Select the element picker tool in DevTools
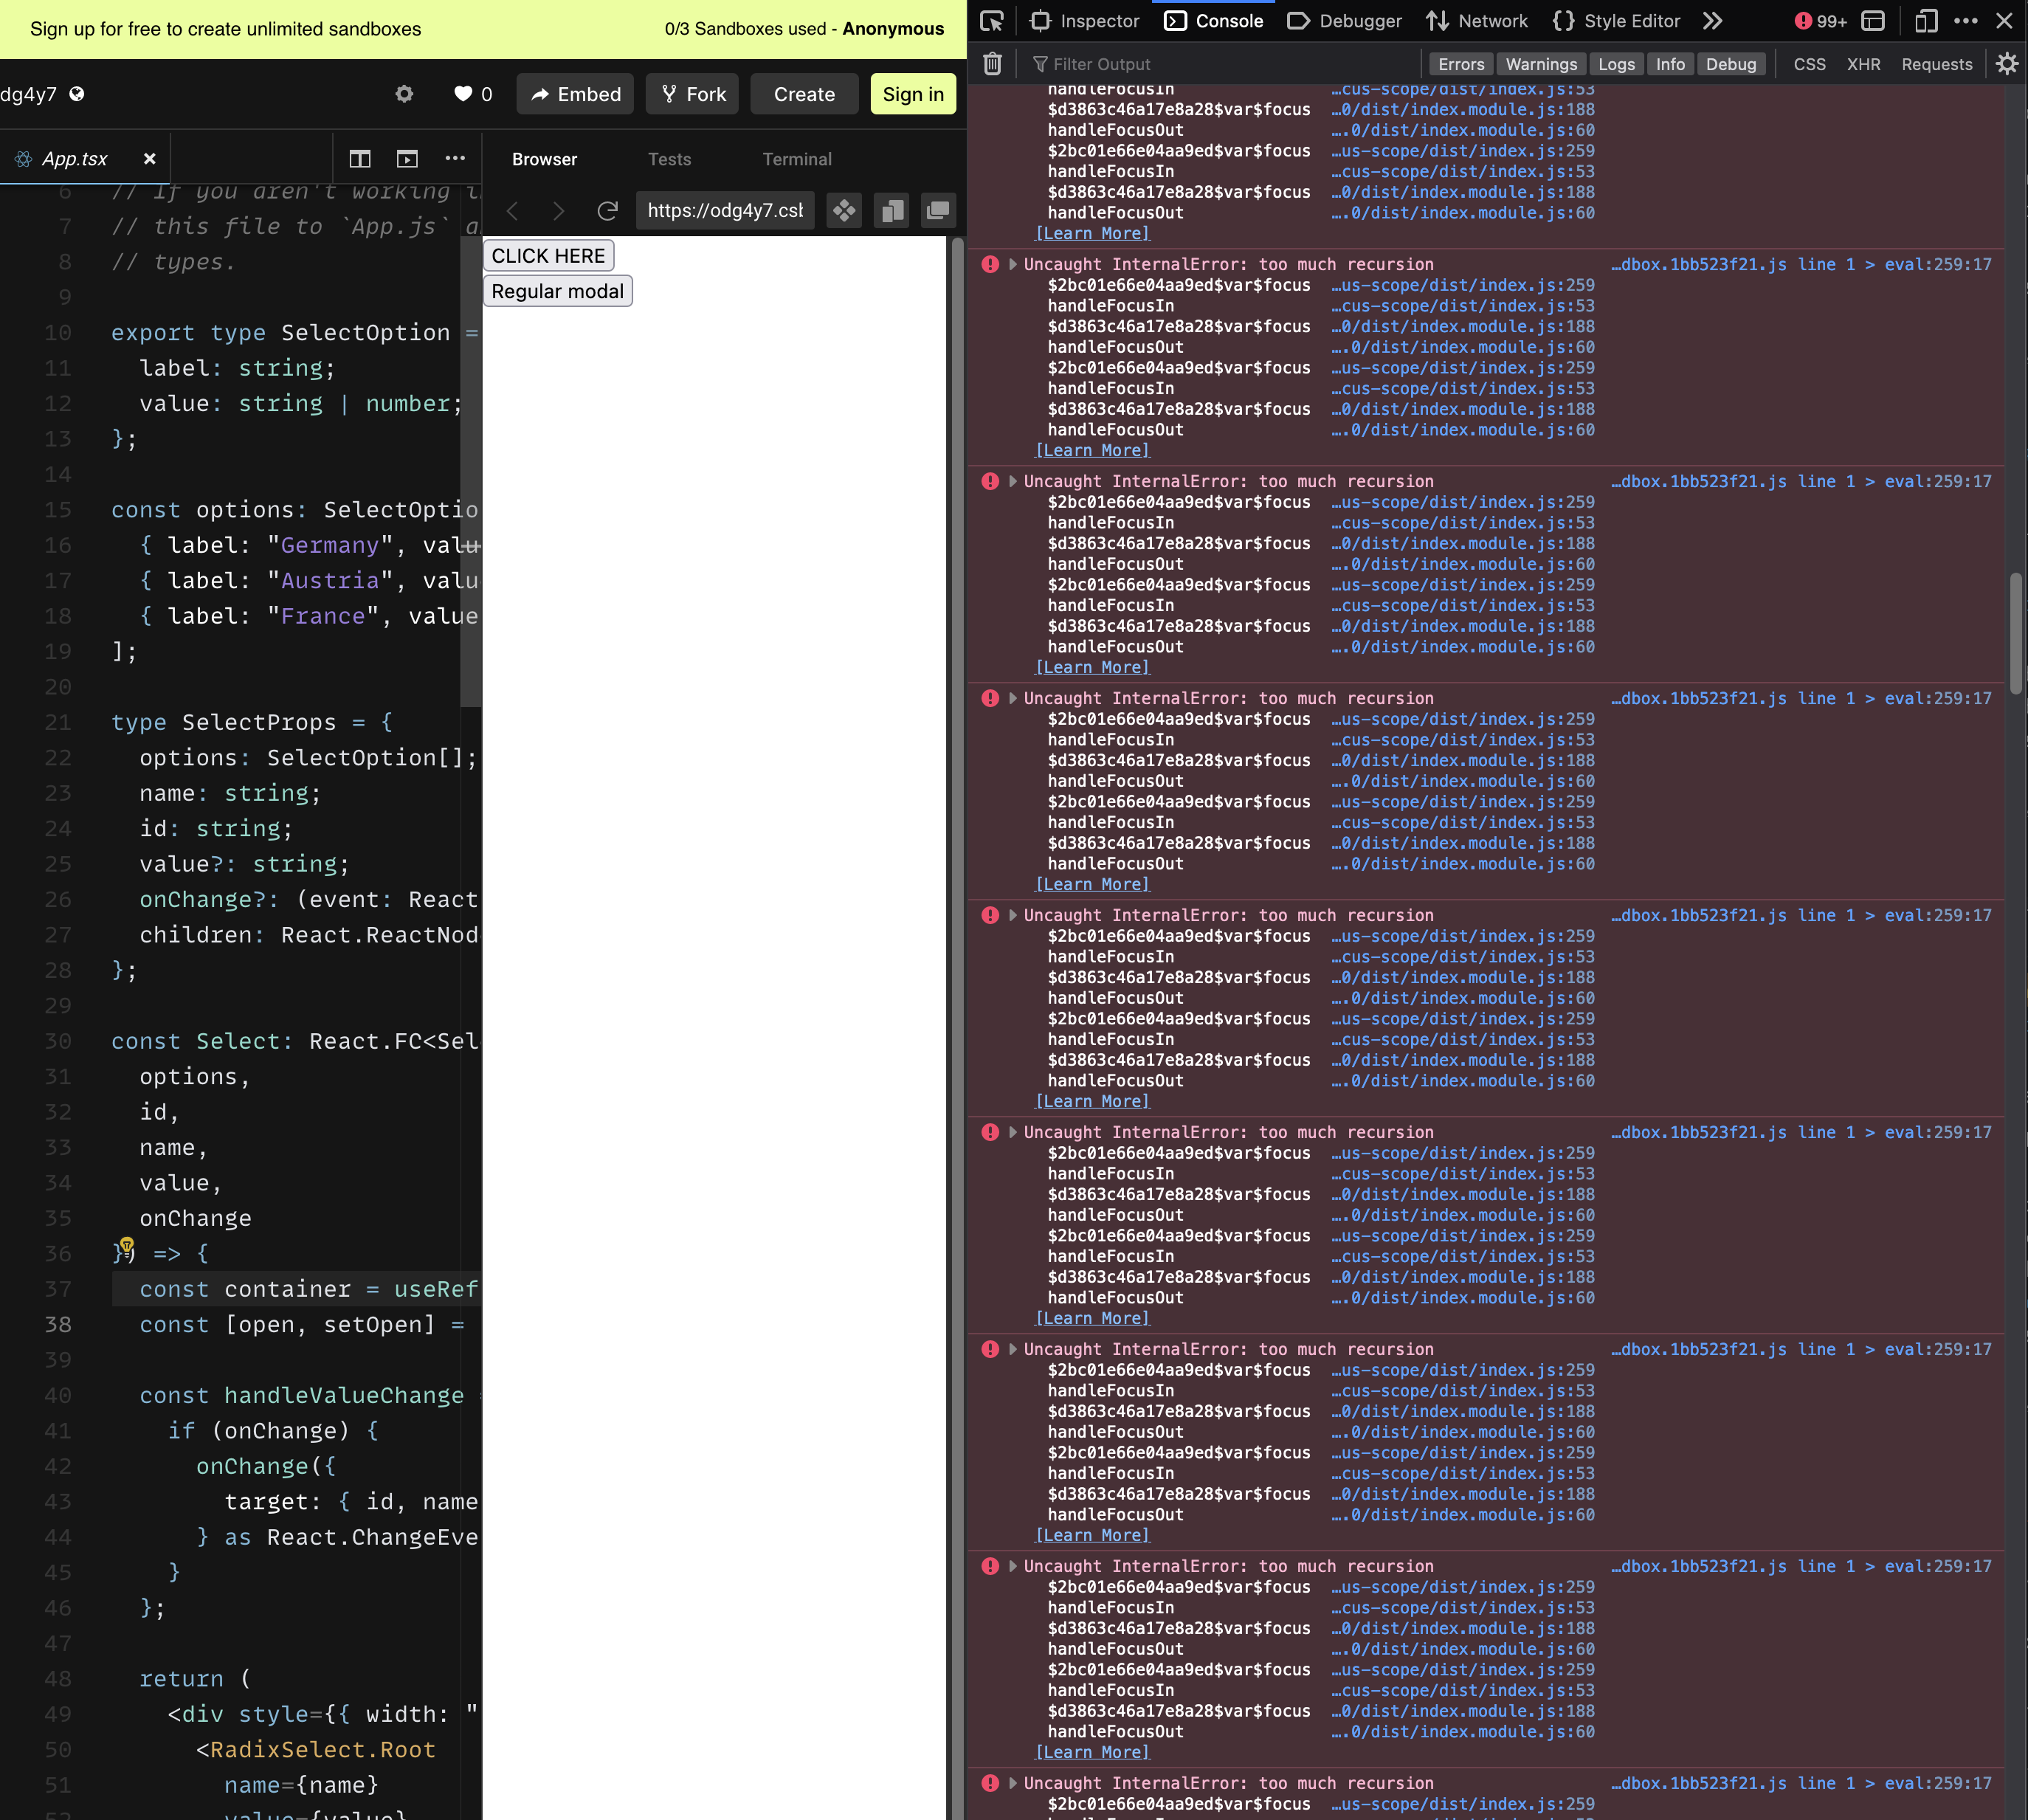Image resolution: width=2028 pixels, height=1820 pixels. (x=991, y=20)
